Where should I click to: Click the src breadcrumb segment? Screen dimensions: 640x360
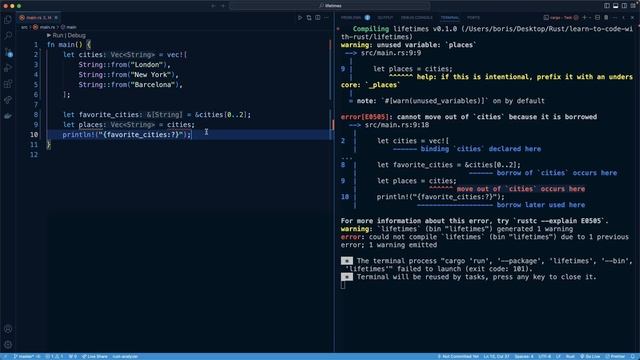click(x=24, y=27)
